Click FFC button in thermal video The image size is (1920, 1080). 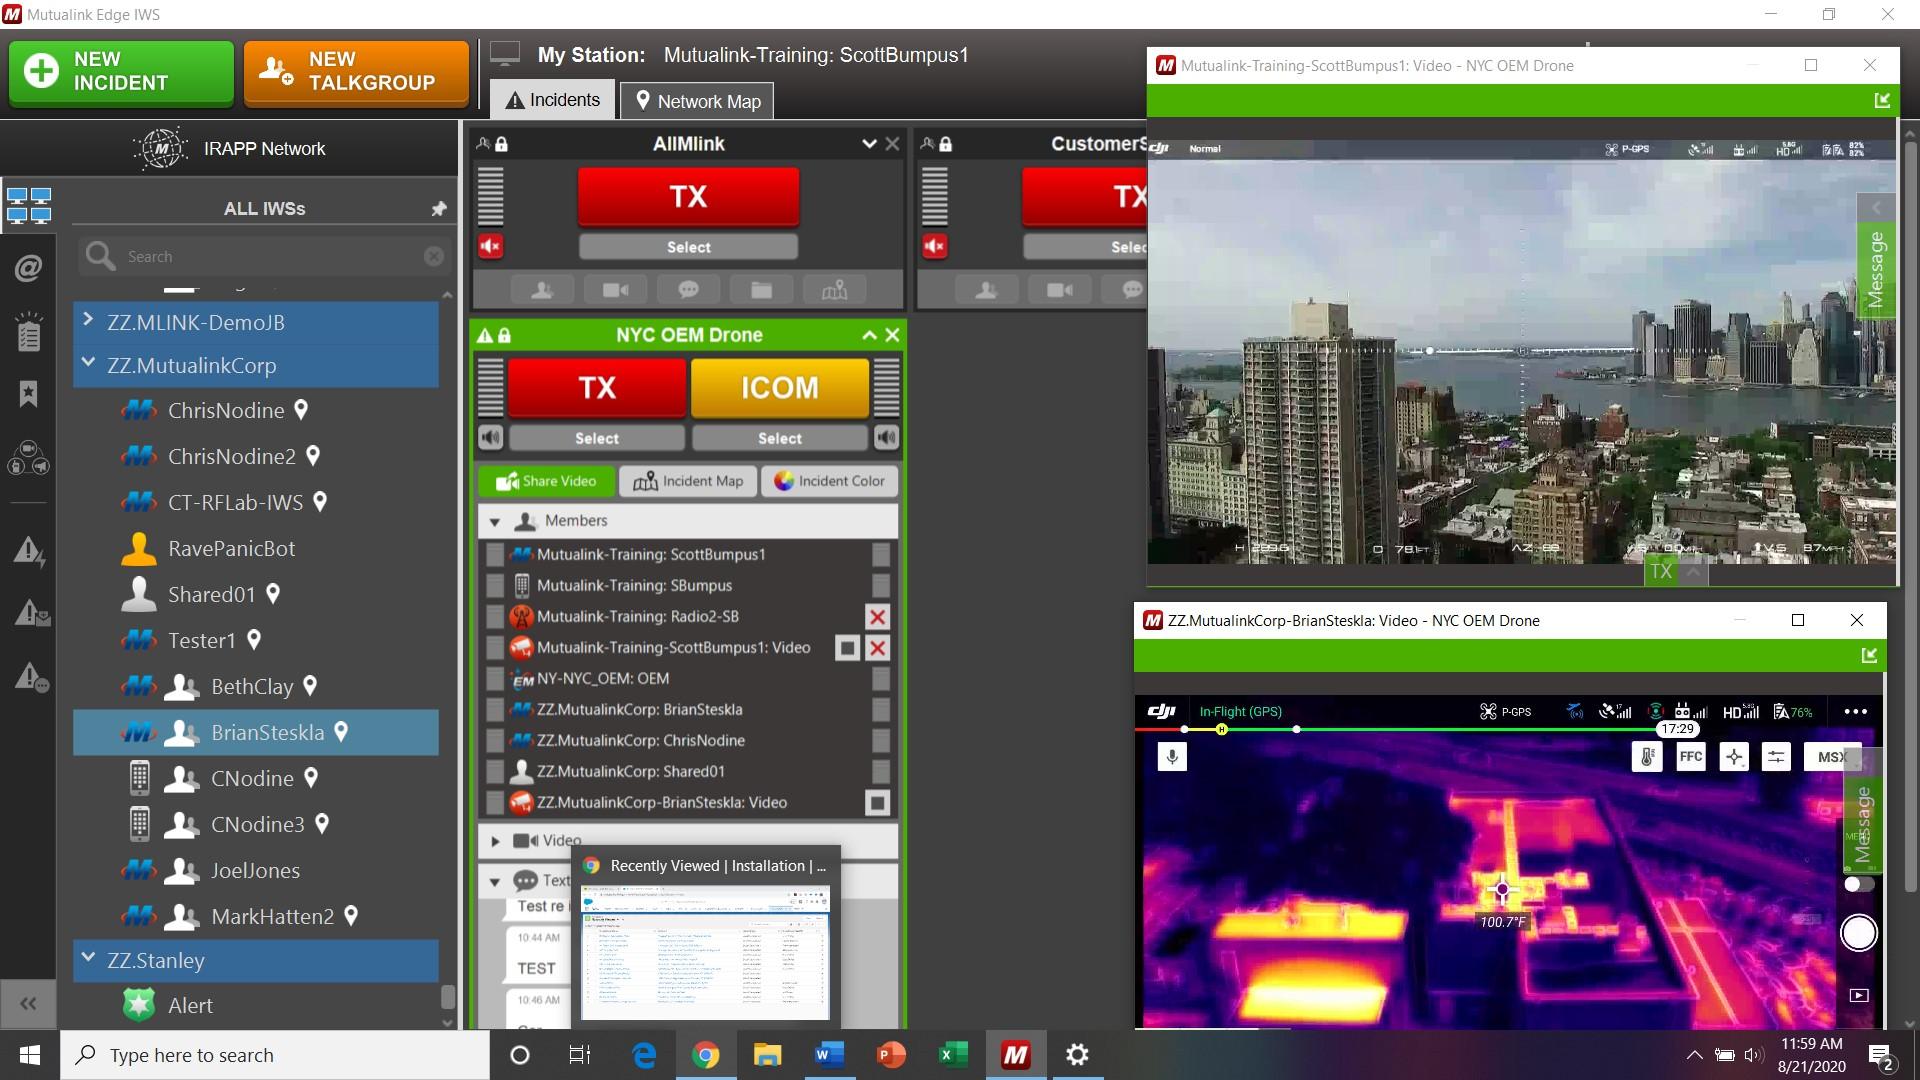[1690, 756]
